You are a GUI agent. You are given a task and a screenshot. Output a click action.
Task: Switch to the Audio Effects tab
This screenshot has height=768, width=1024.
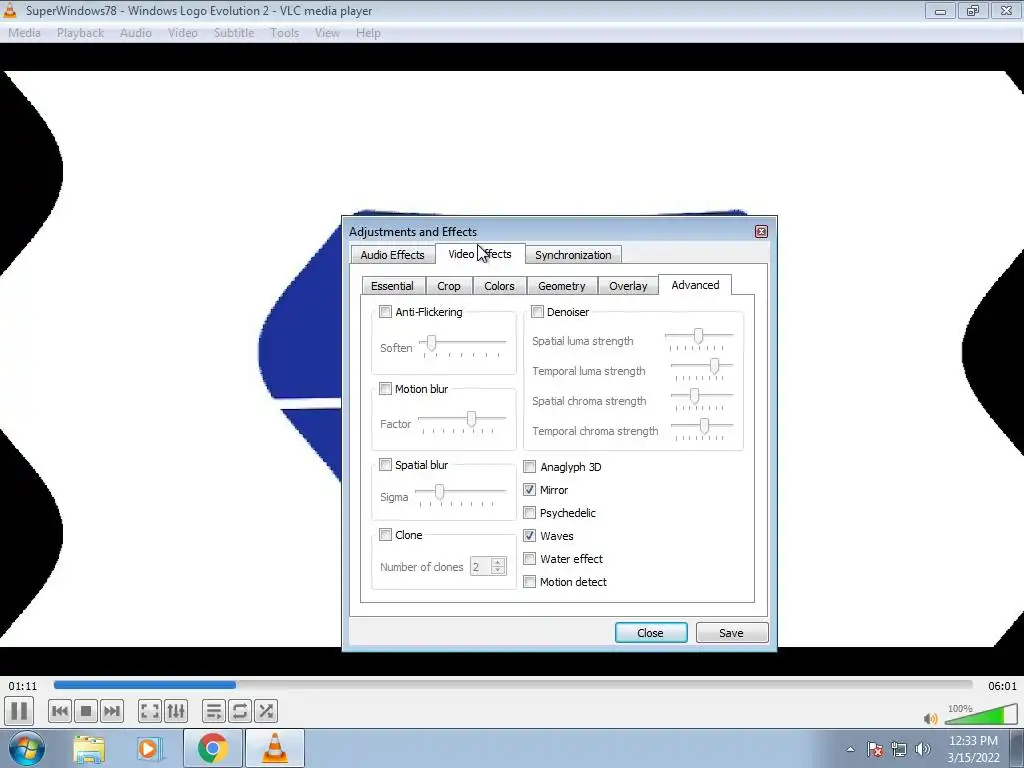[392, 255]
